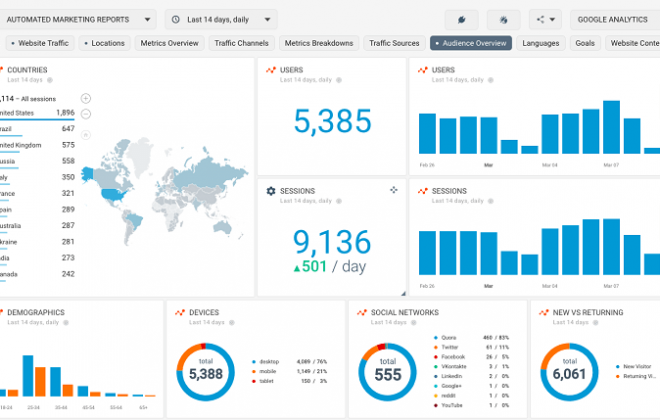Zoom in on the countries map
Viewport: 660px width, 420px height.
pos(86,98)
